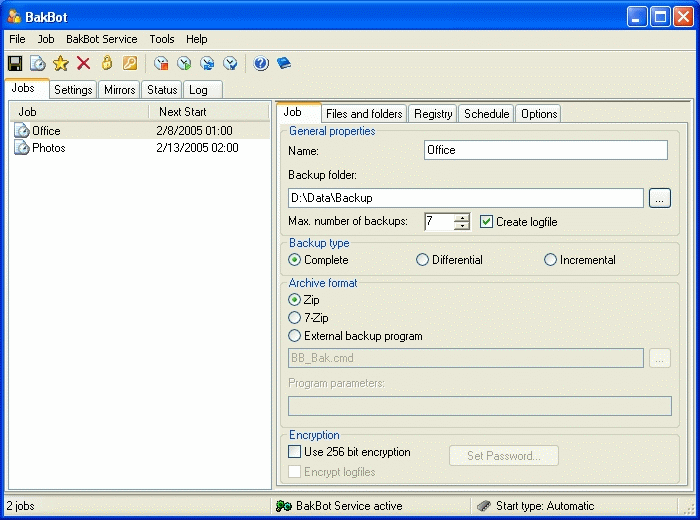Image resolution: width=700 pixels, height=520 pixels.
Task: Click Start type: Automatic status text
Action: (545, 506)
